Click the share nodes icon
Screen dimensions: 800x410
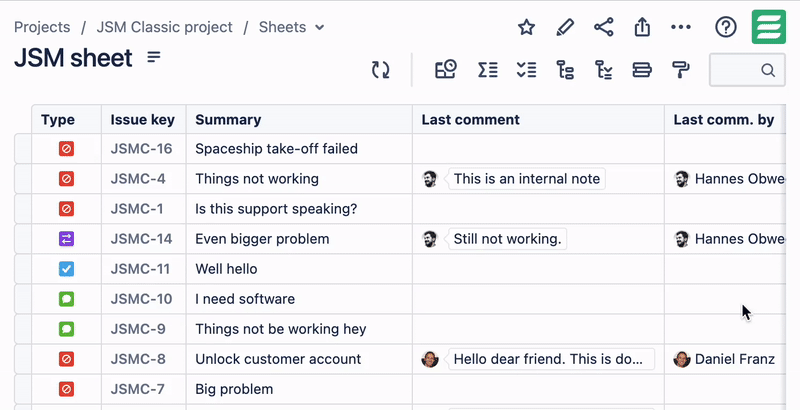(x=604, y=28)
